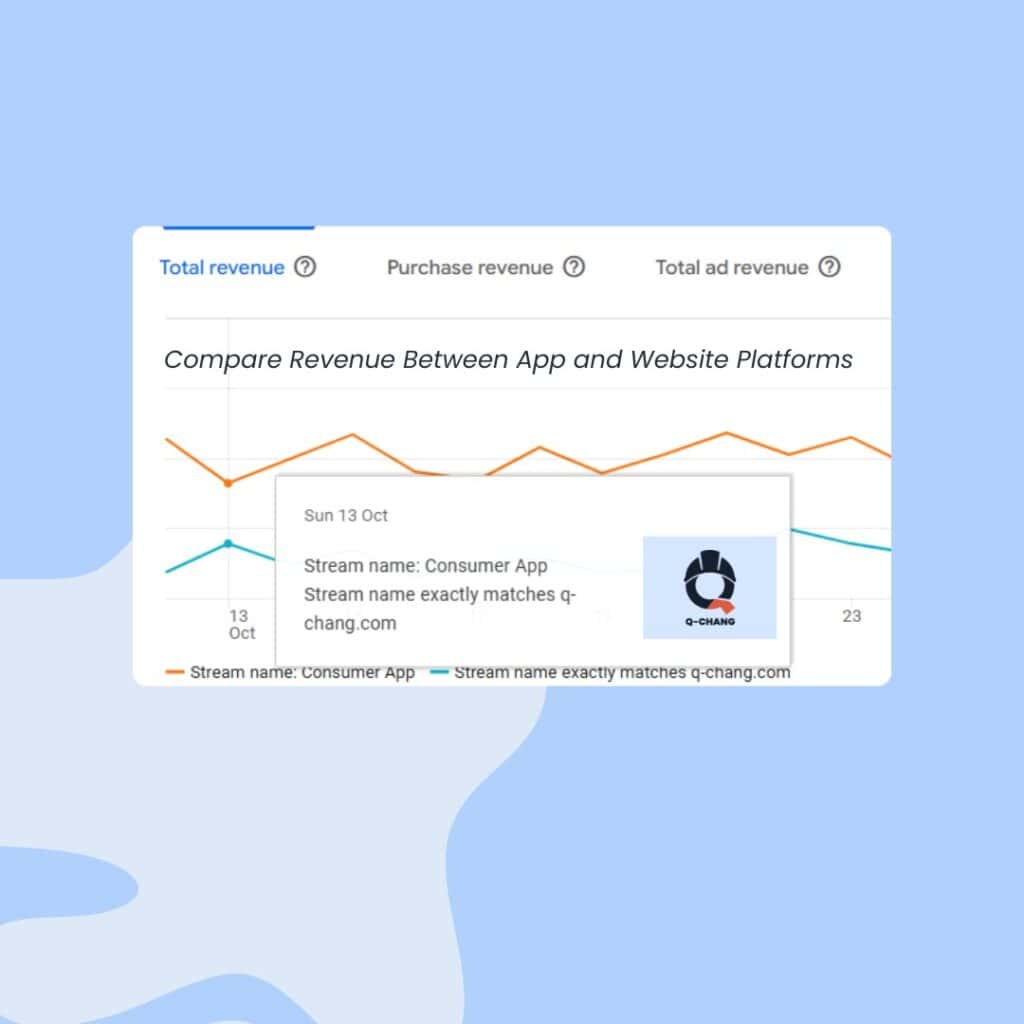Click the '23' axis date label
This screenshot has width=1024, height=1024.
pos(852,616)
